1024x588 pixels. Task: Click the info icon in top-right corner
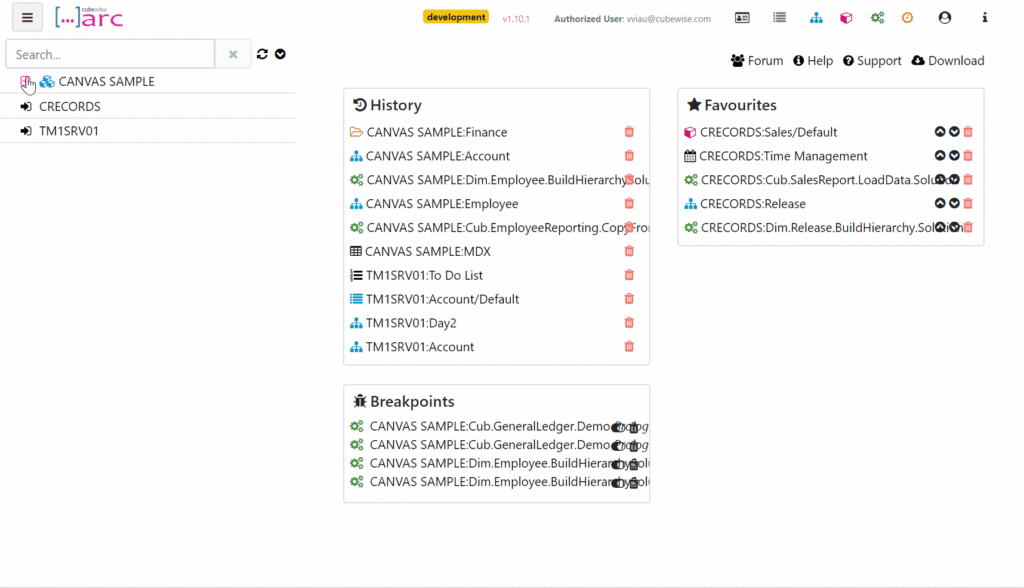pos(985,18)
